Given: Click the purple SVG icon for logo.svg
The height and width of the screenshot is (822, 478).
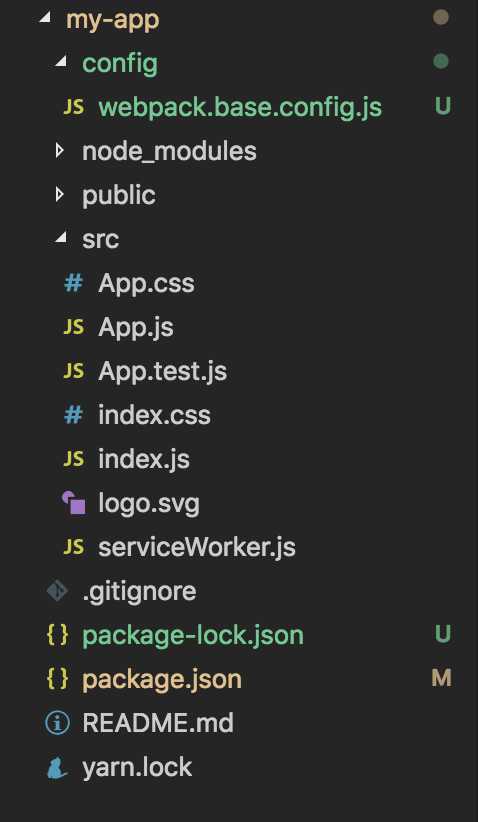Looking at the screenshot, I should 73,503.
